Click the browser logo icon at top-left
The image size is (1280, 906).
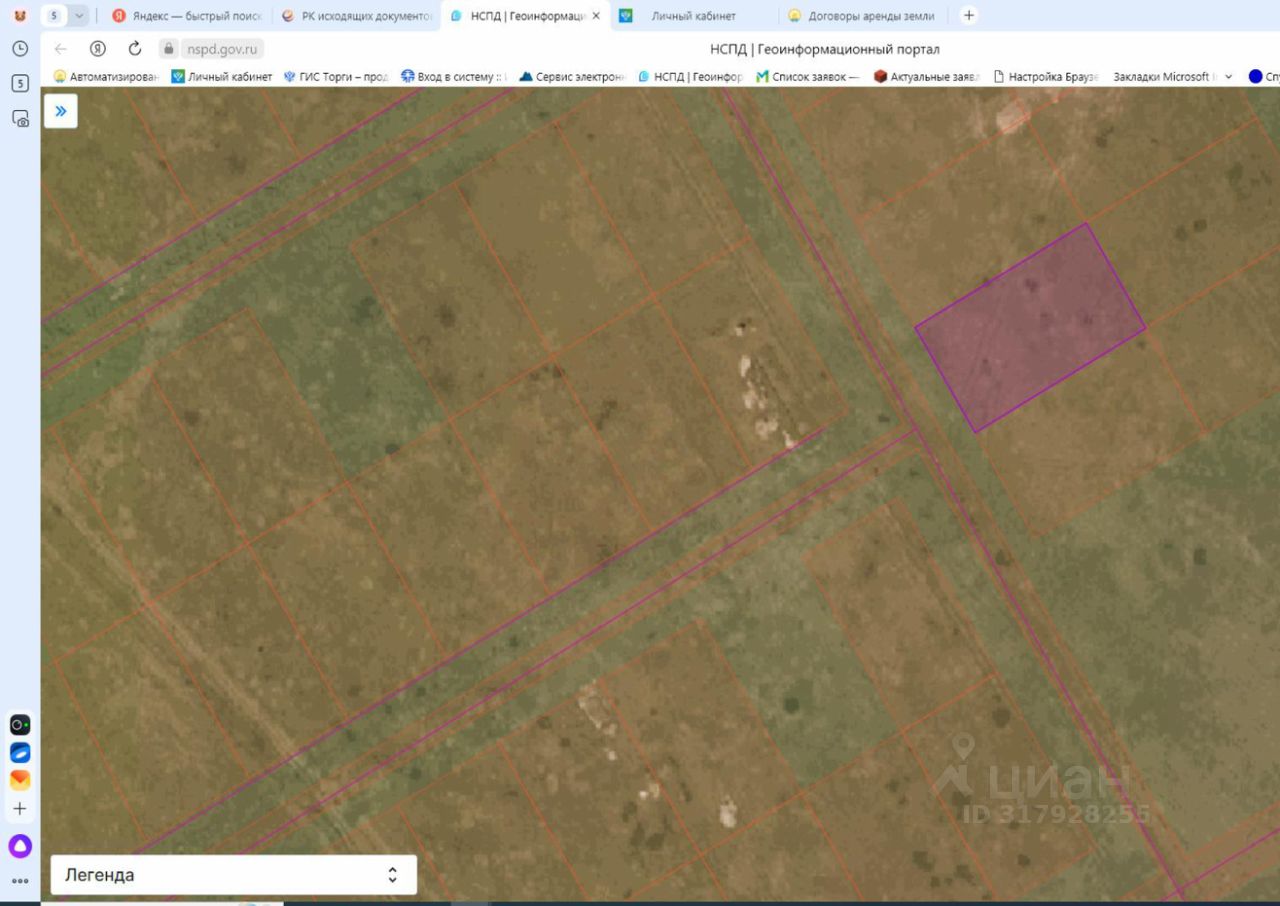click(x=20, y=16)
